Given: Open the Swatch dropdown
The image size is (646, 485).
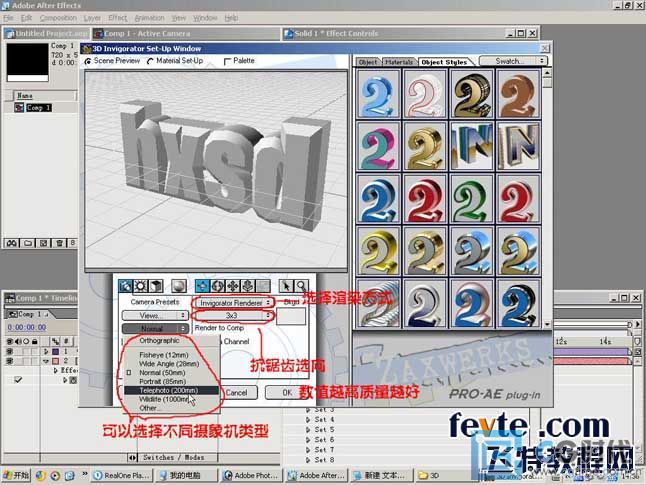Looking at the screenshot, I should [513, 61].
